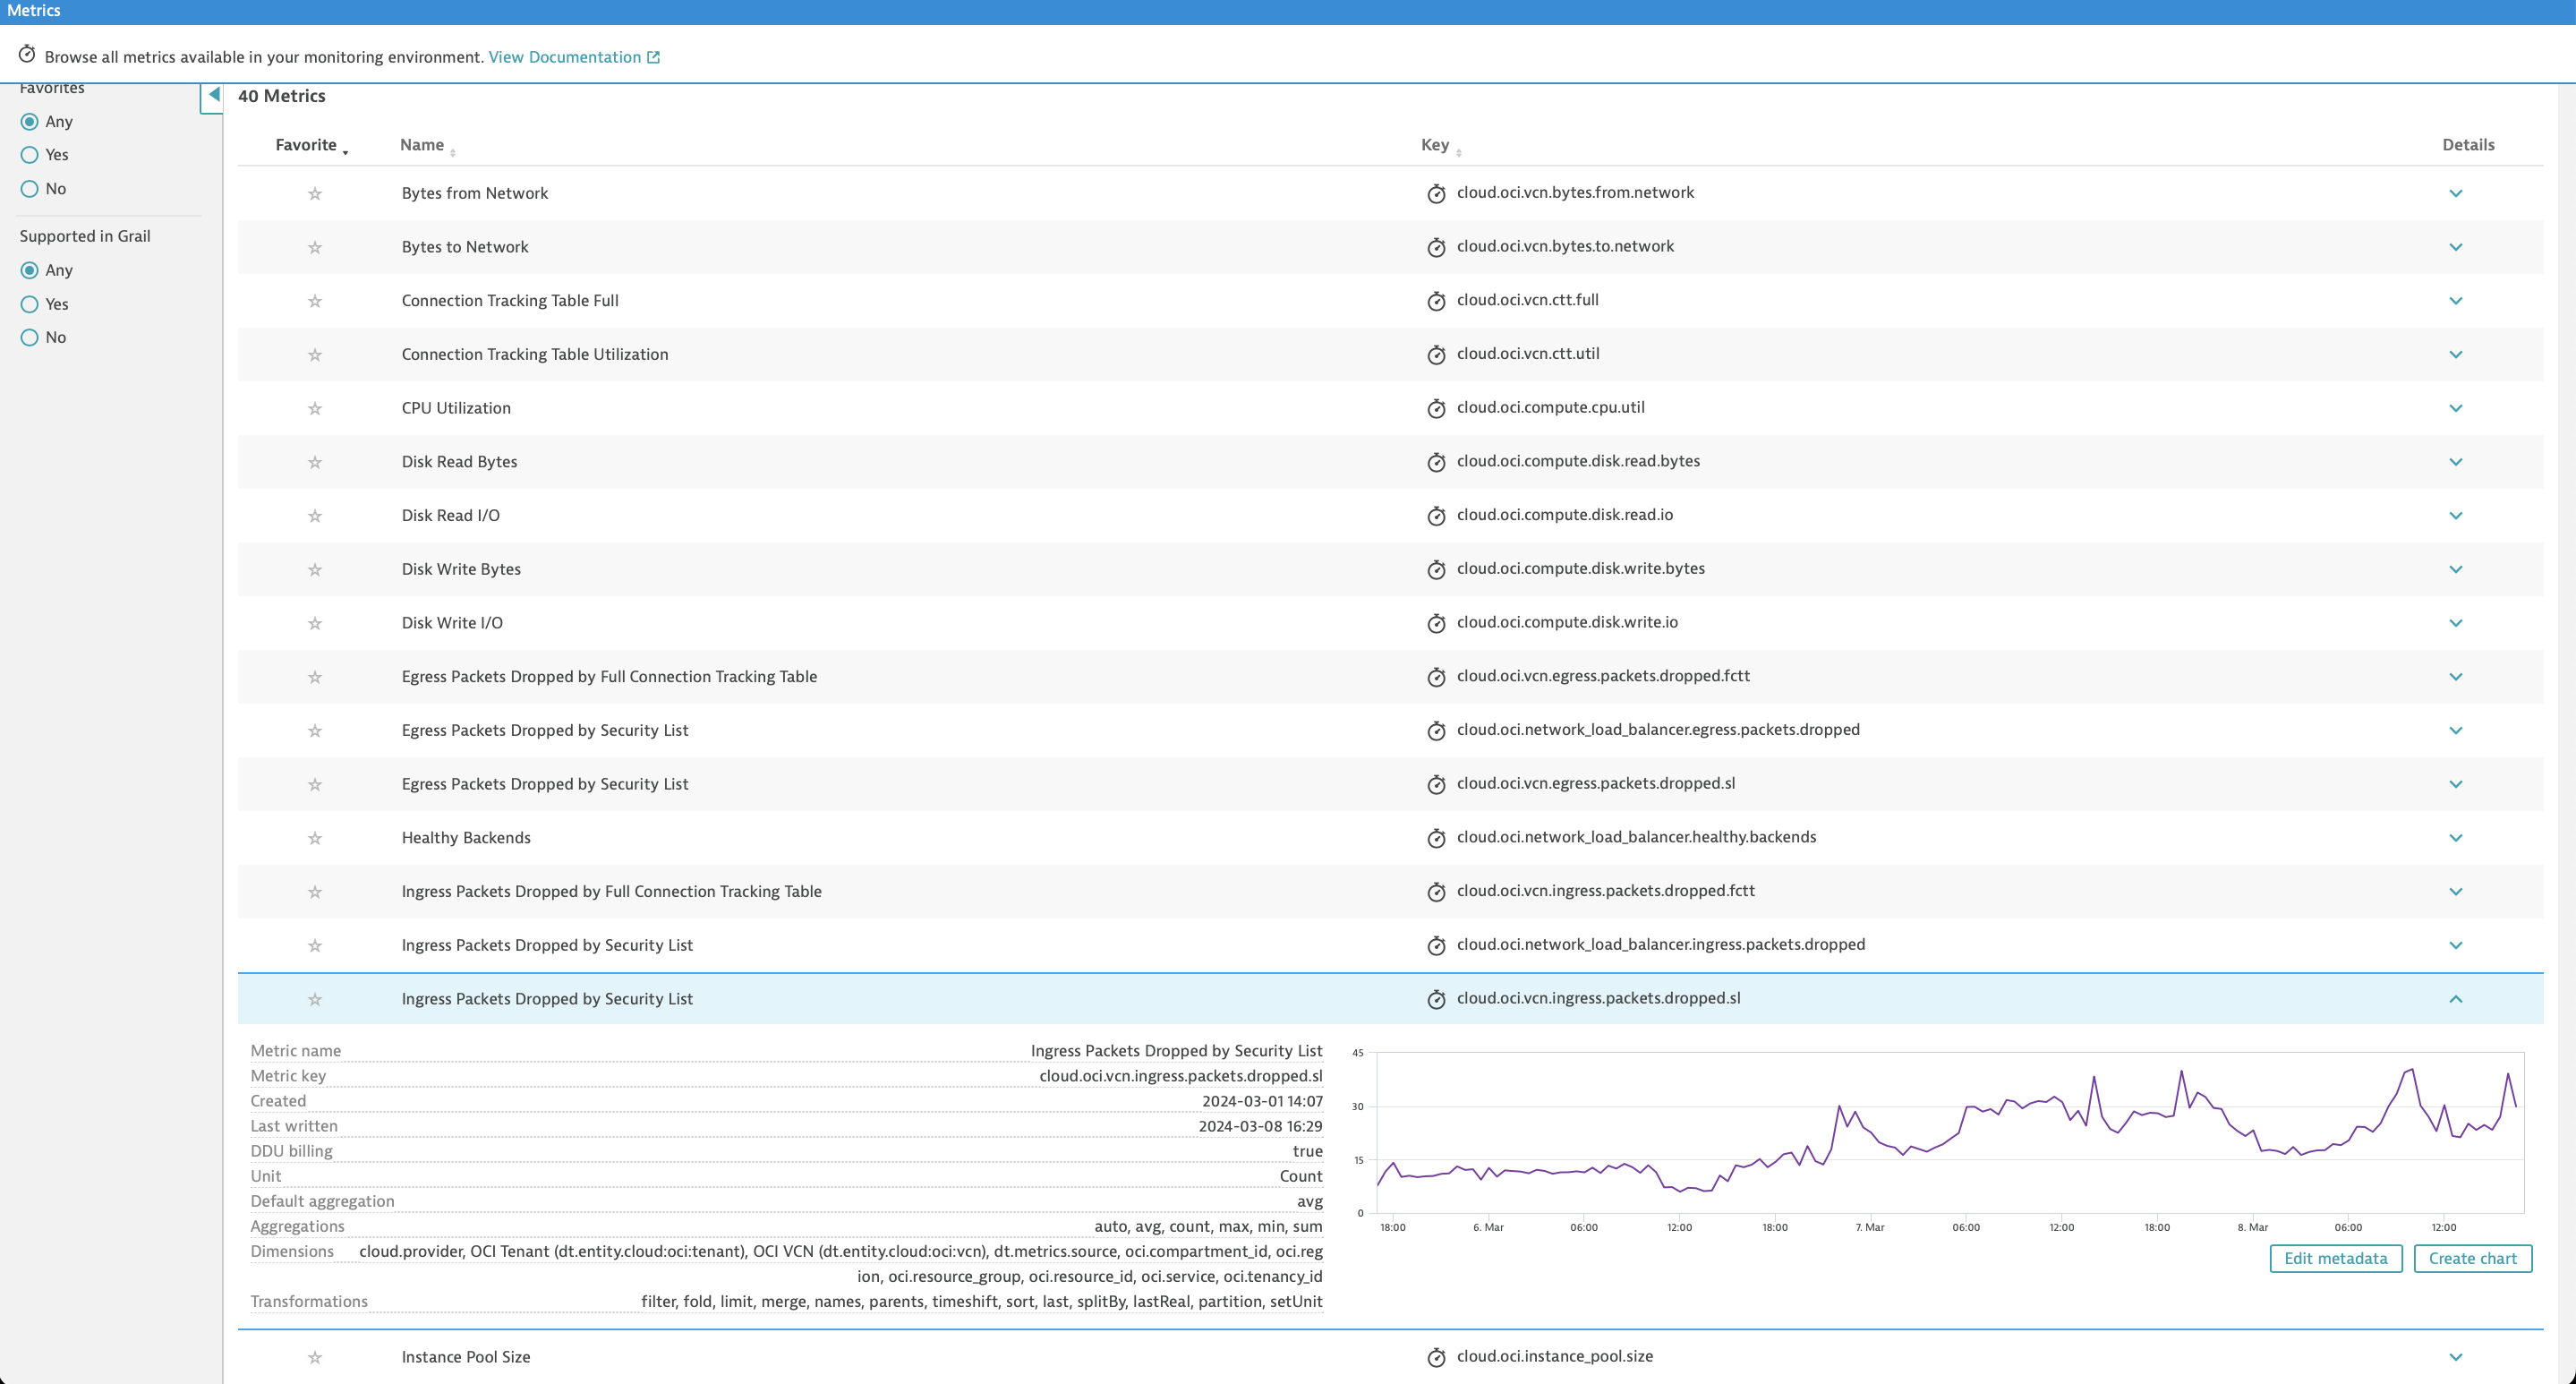Mark Disk Read Bytes as favorite
The image size is (2576, 1384).
pyautogui.click(x=315, y=462)
